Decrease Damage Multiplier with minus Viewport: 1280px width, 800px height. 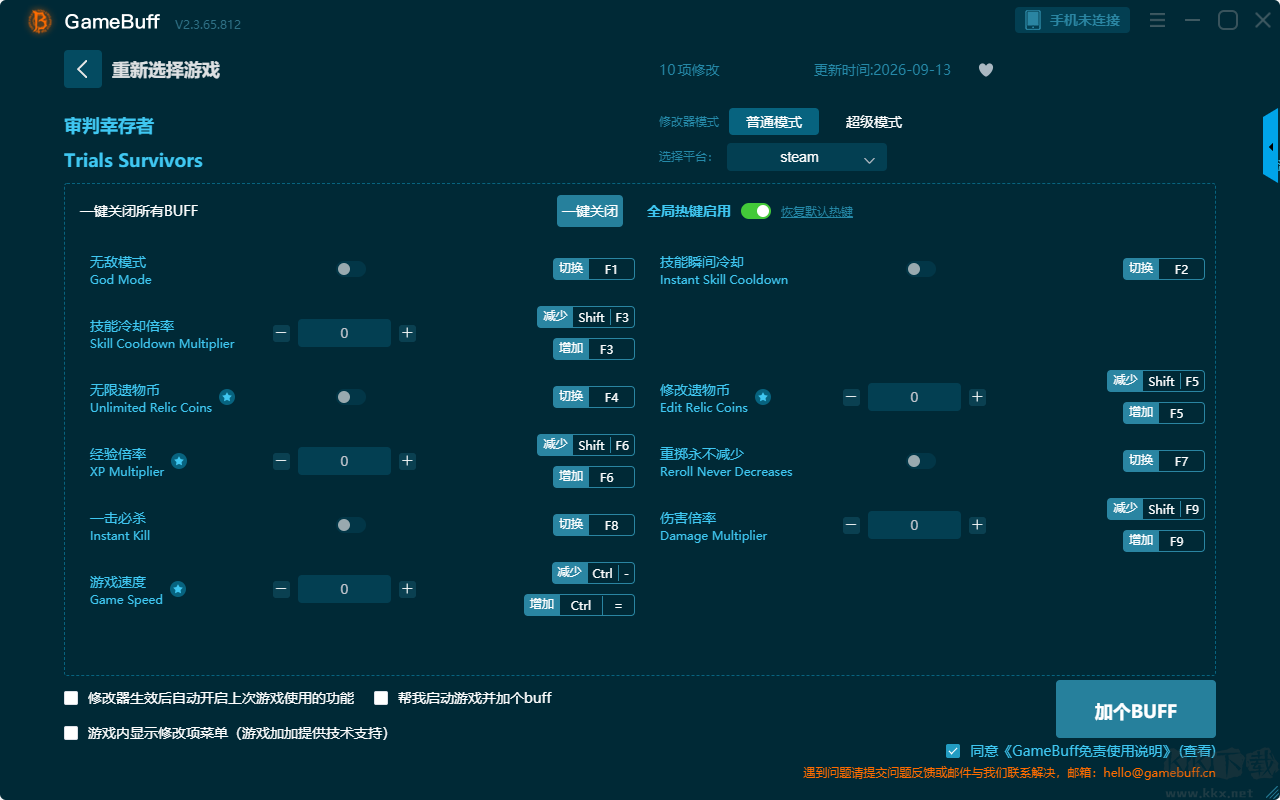[851, 525]
